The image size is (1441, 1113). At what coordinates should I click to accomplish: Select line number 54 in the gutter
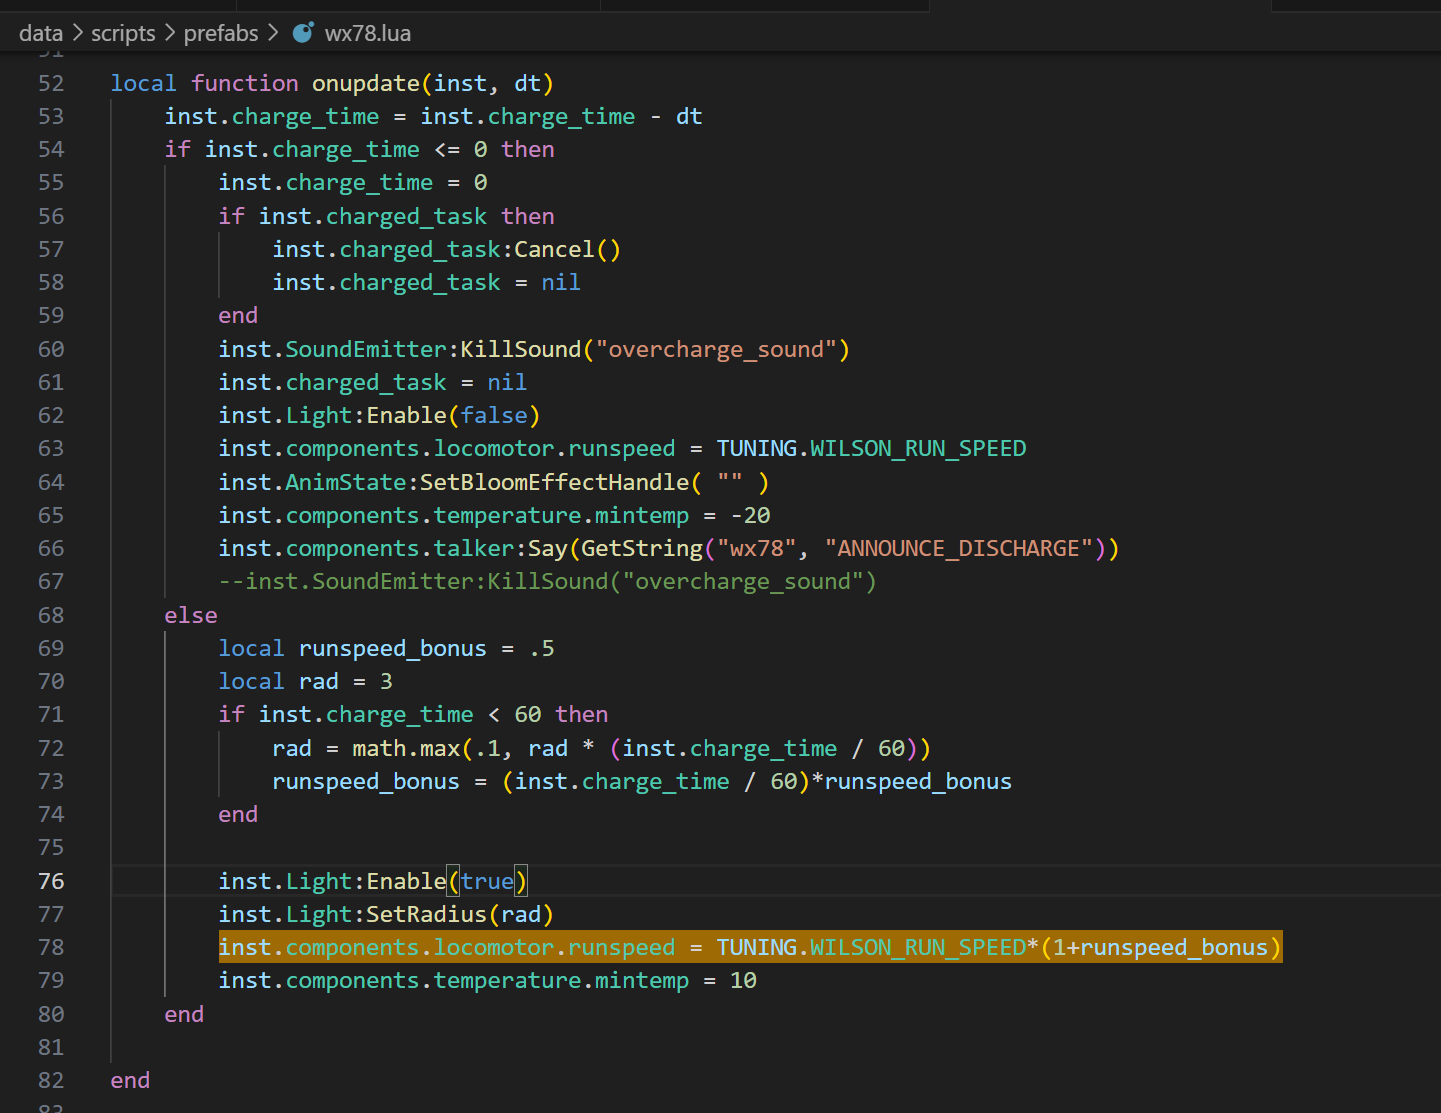[51, 149]
